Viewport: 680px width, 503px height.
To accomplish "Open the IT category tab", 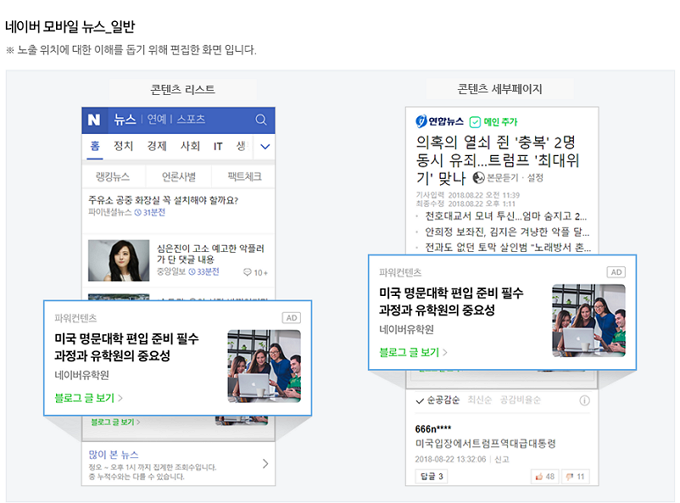I will (218, 147).
